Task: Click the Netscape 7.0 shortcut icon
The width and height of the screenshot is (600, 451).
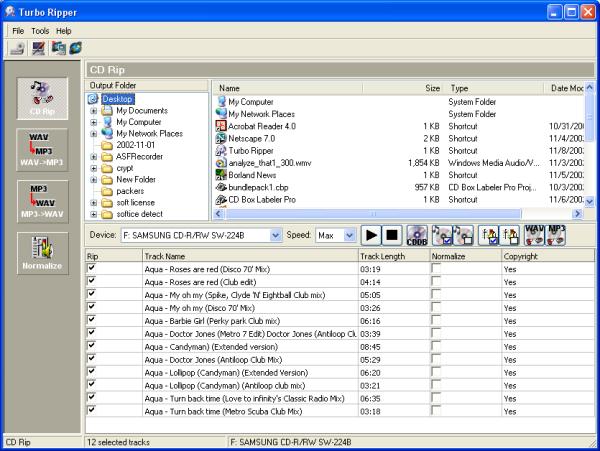Action: point(221,138)
